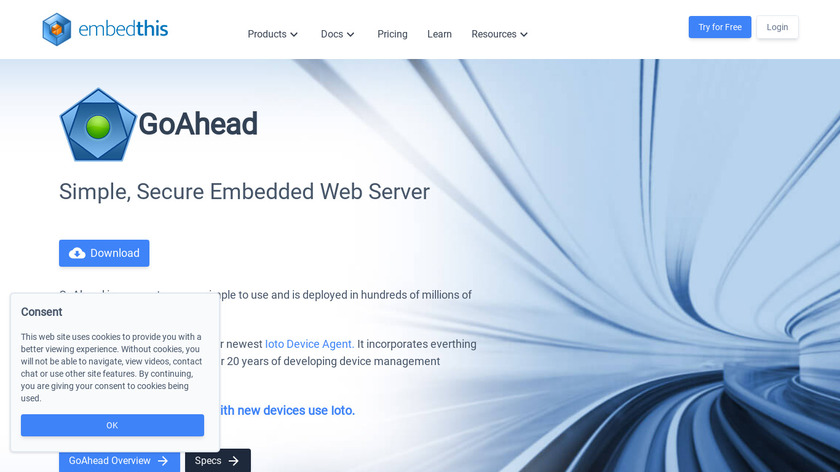Follow the Ioto Device Agent link
840x472 pixels.
click(309, 344)
